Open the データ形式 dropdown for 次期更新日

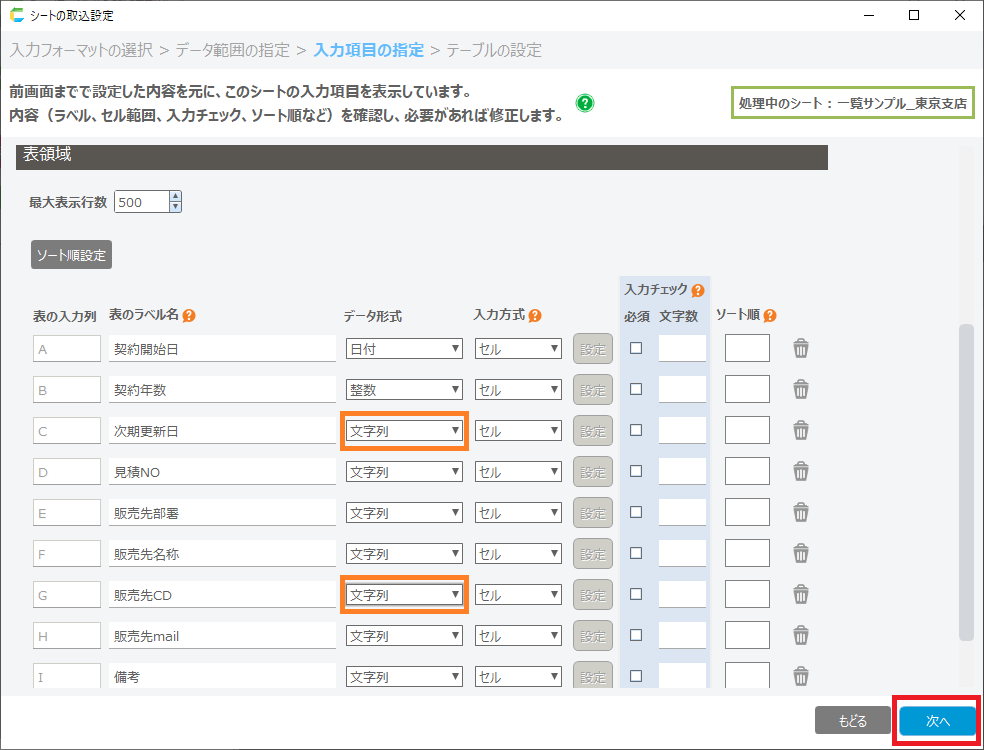[404, 431]
